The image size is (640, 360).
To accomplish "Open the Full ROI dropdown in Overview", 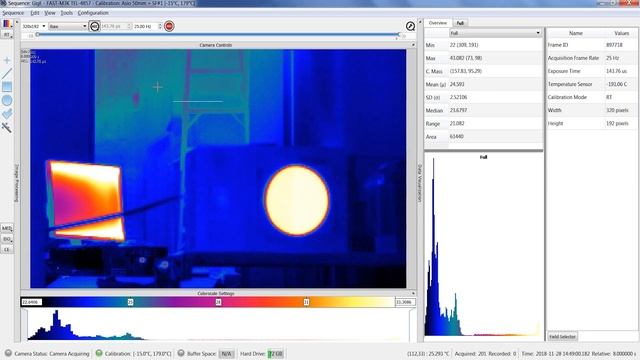I will [495, 33].
